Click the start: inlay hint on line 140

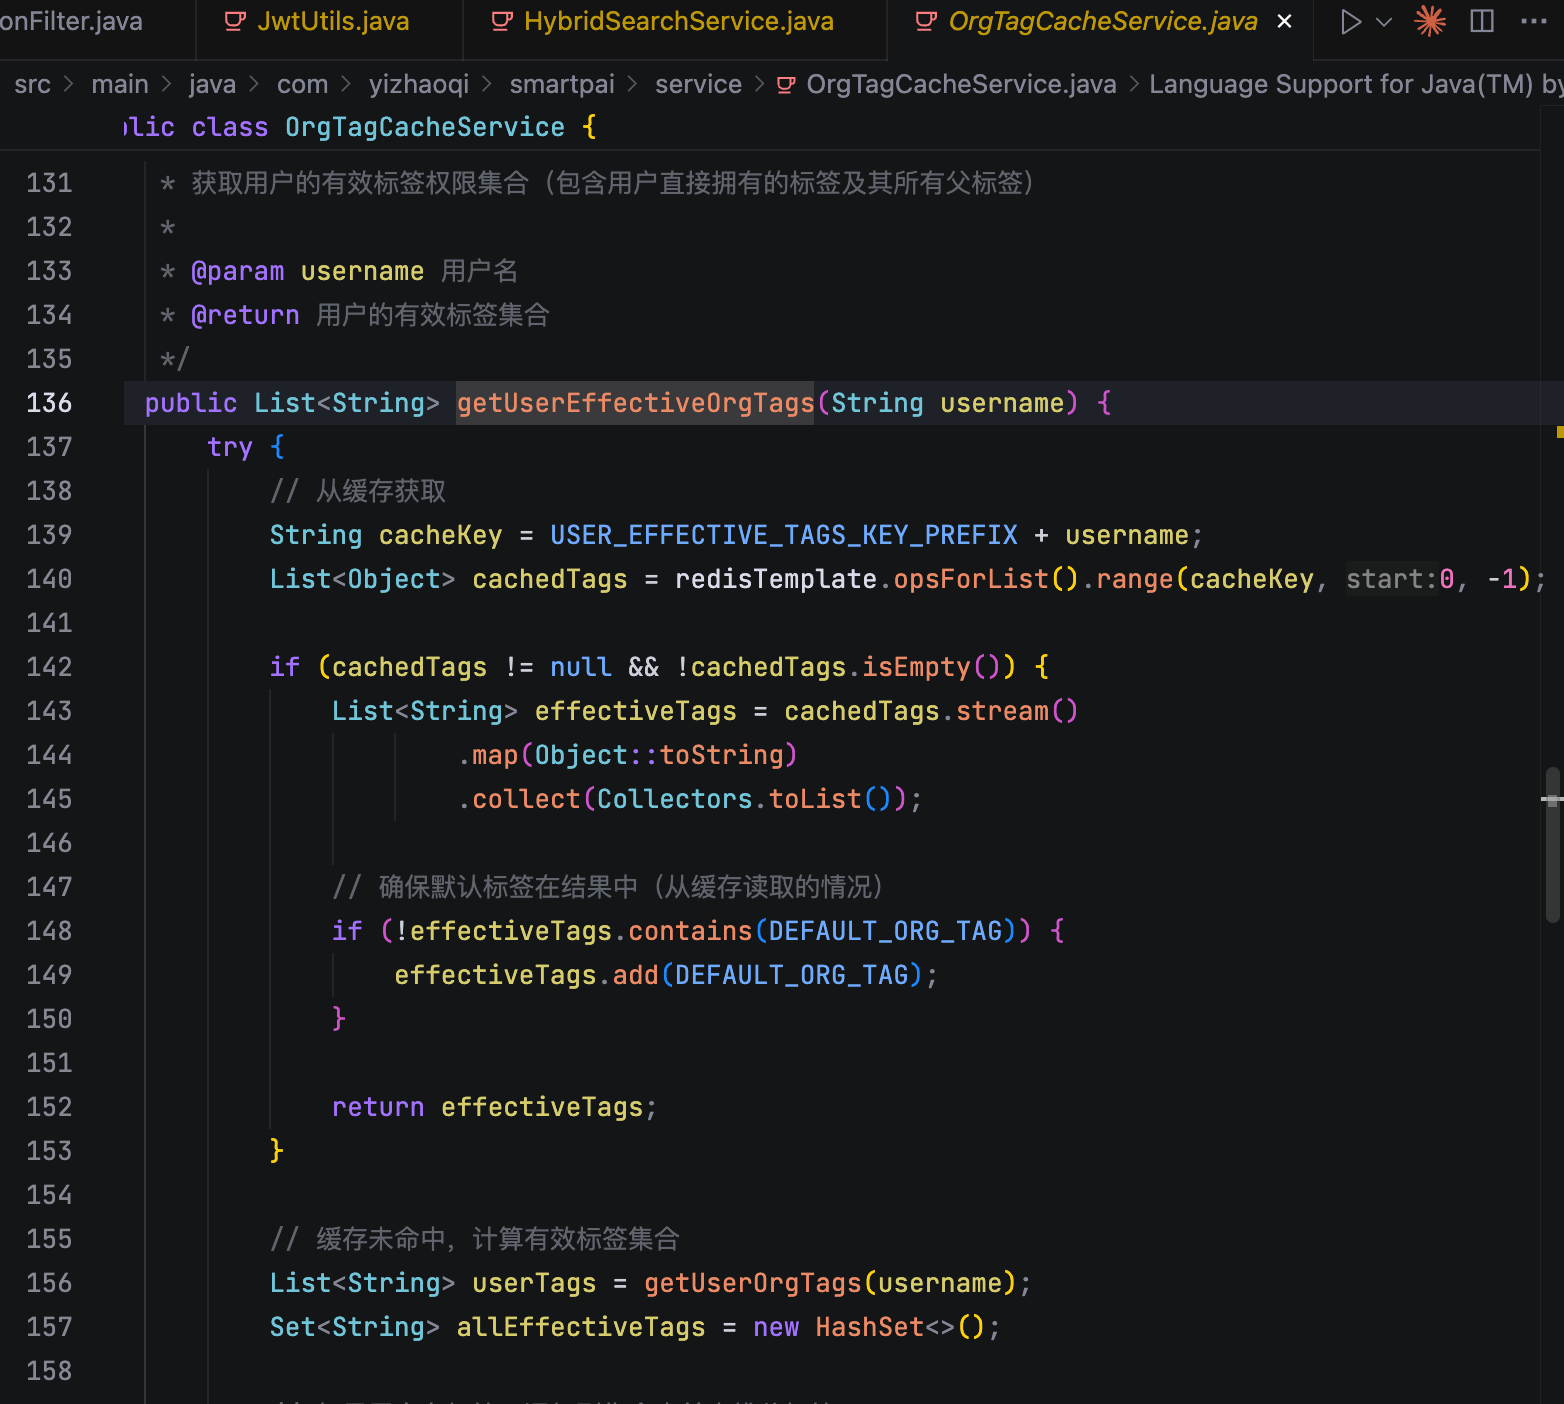[x=1391, y=579]
